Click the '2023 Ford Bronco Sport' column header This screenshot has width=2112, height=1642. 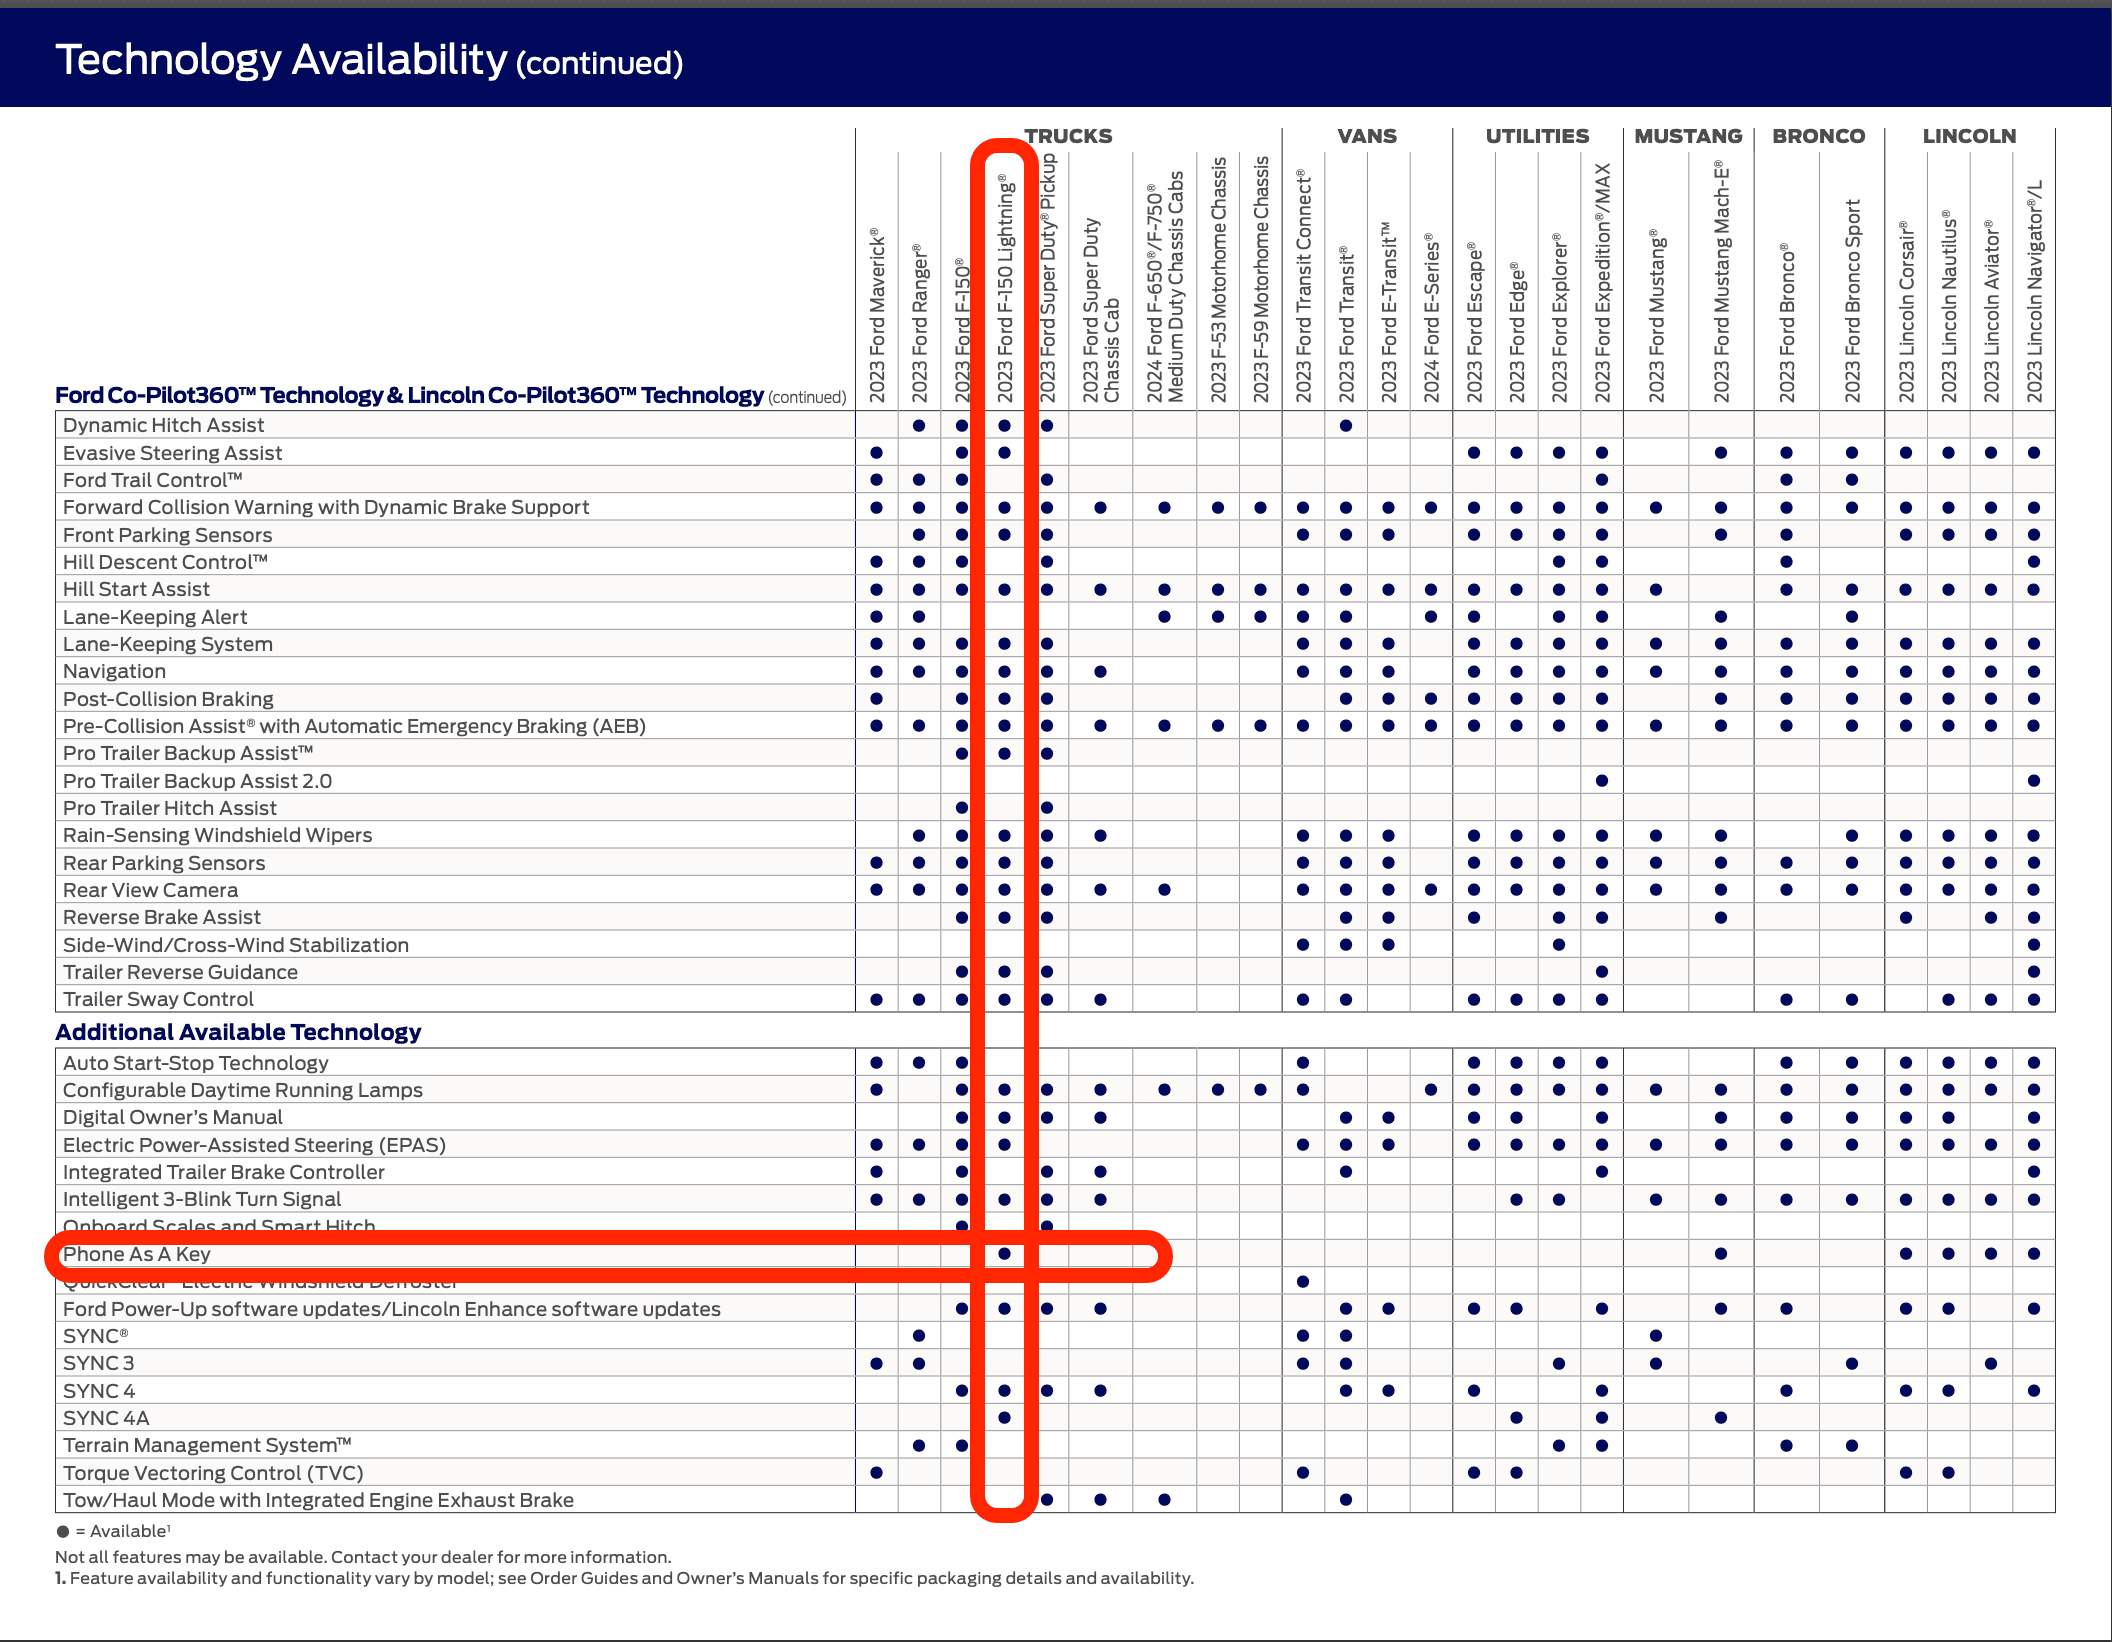click(x=1852, y=301)
